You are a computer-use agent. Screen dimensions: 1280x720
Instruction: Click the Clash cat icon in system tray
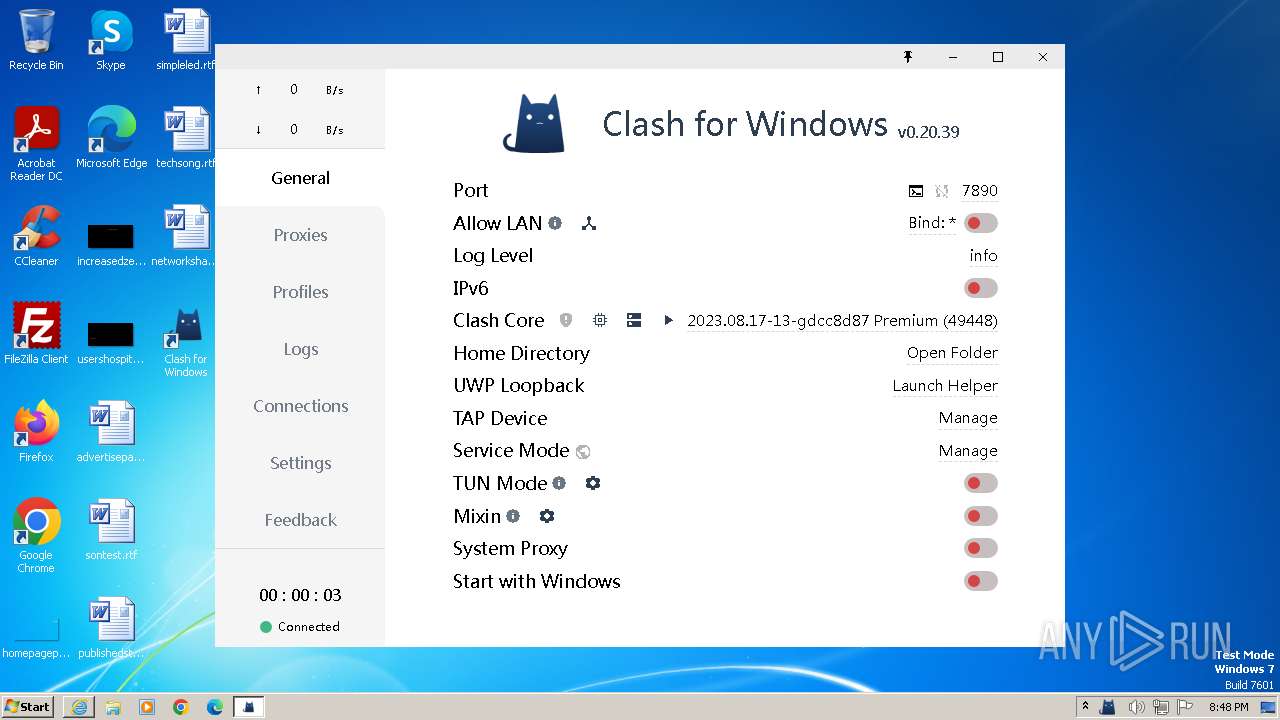(x=1107, y=707)
